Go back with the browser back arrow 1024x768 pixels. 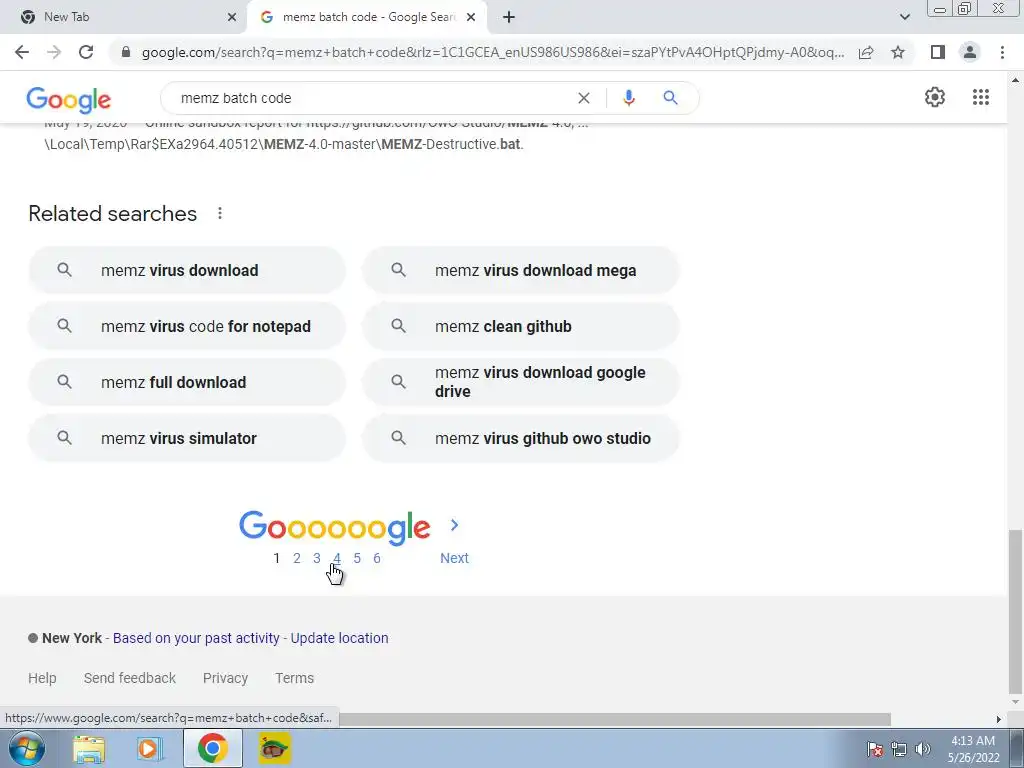(22, 52)
